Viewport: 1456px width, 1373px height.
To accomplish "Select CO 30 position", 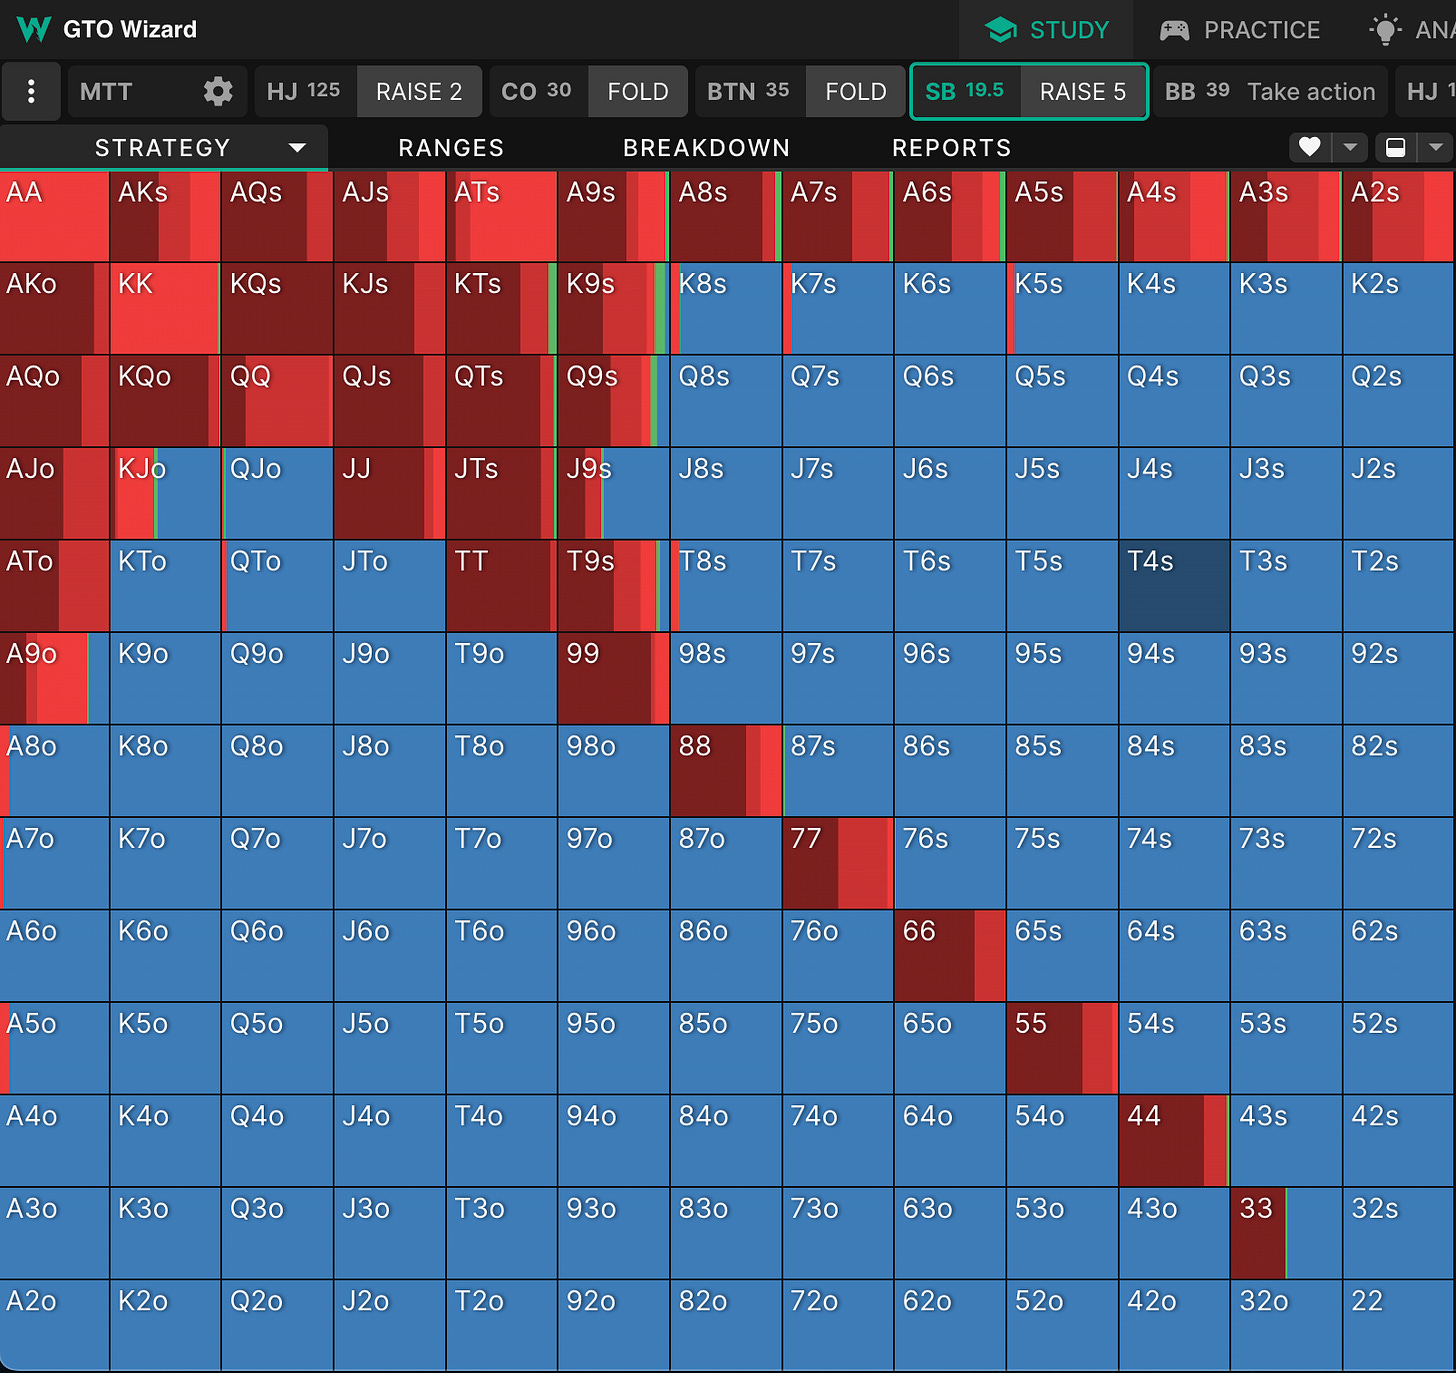I will pos(538,92).
